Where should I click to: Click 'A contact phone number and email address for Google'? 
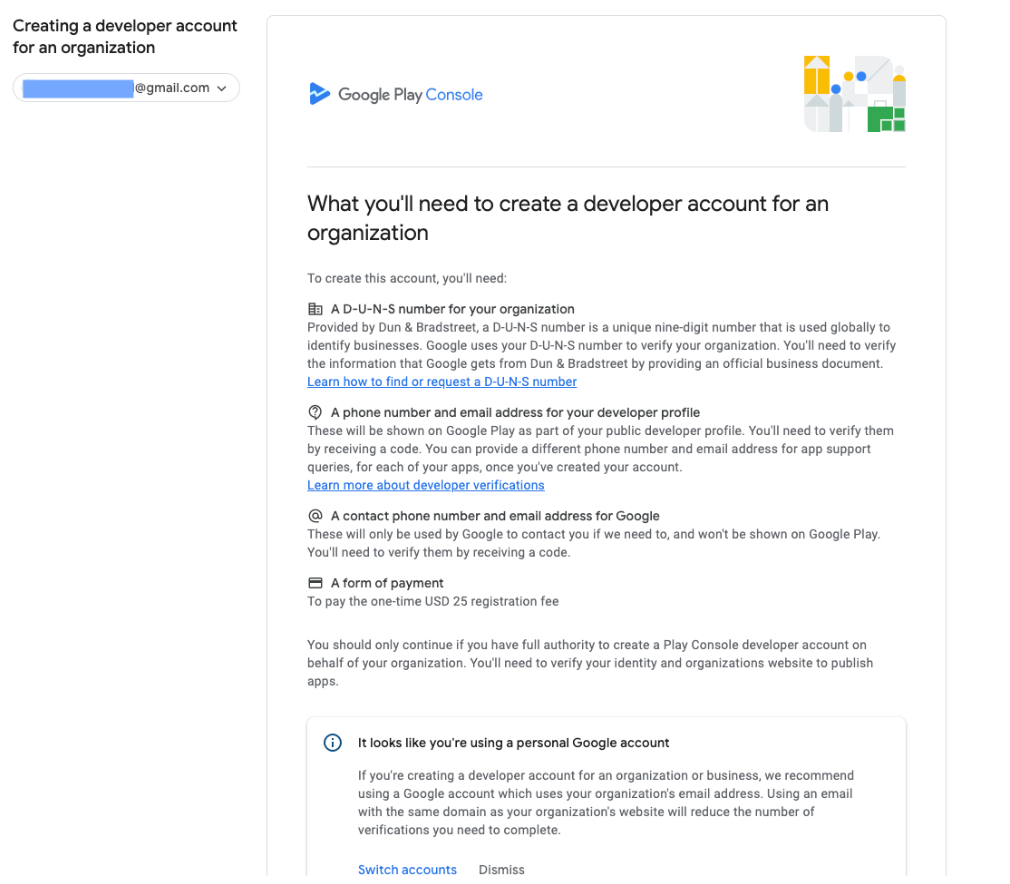point(495,516)
